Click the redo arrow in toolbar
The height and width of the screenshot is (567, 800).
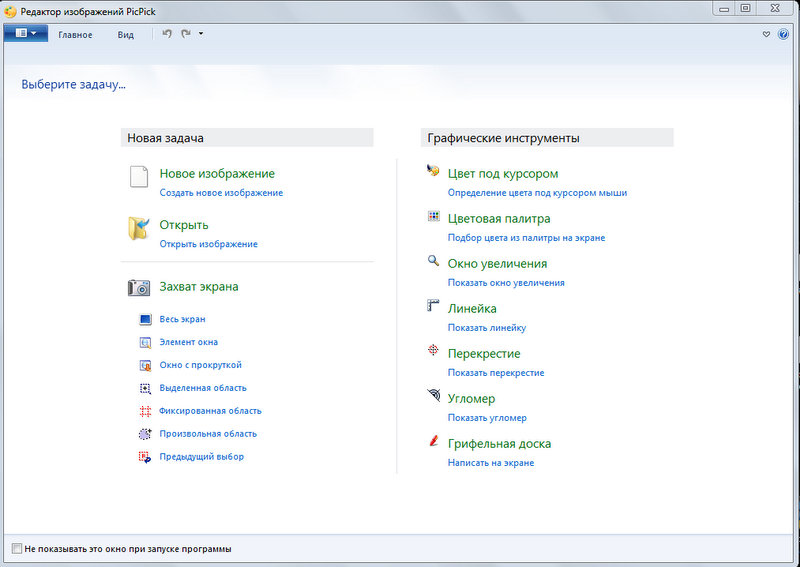[186, 34]
